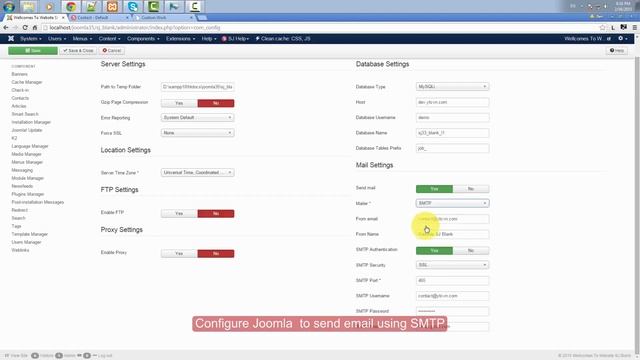Open the SJ Help menu
Viewport: 640px width, 360px height.
[x=236, y=38]
